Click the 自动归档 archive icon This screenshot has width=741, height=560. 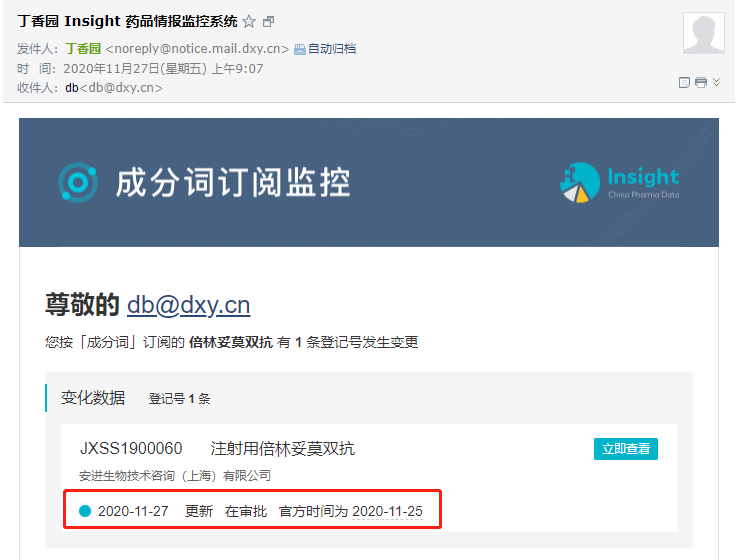click(300, 49)
